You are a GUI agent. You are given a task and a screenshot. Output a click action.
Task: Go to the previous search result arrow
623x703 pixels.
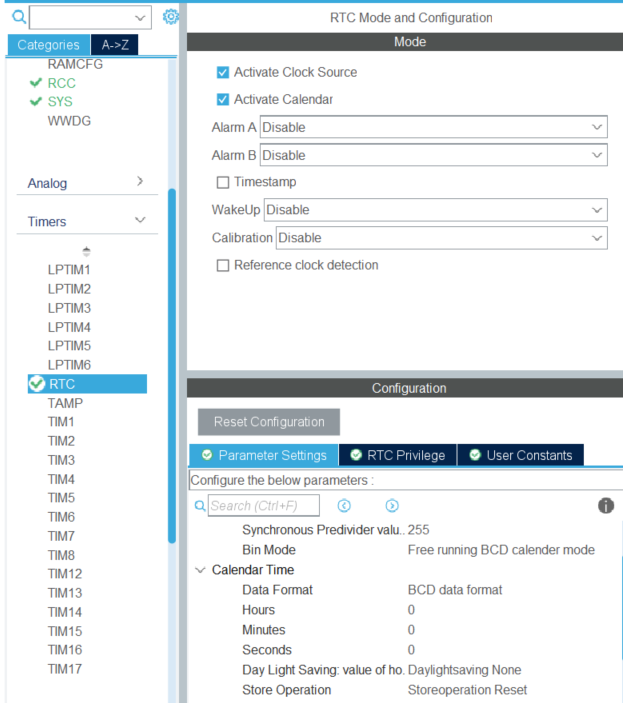344,506
